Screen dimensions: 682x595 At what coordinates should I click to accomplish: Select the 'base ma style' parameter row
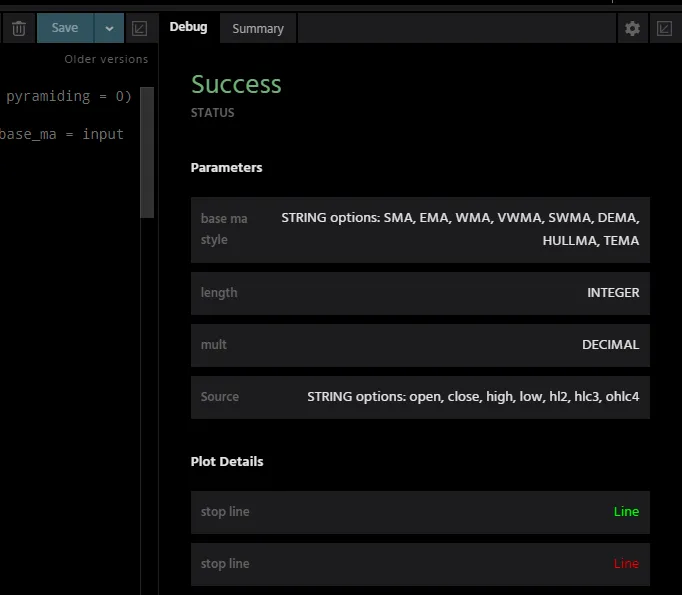tap(420, 230)
